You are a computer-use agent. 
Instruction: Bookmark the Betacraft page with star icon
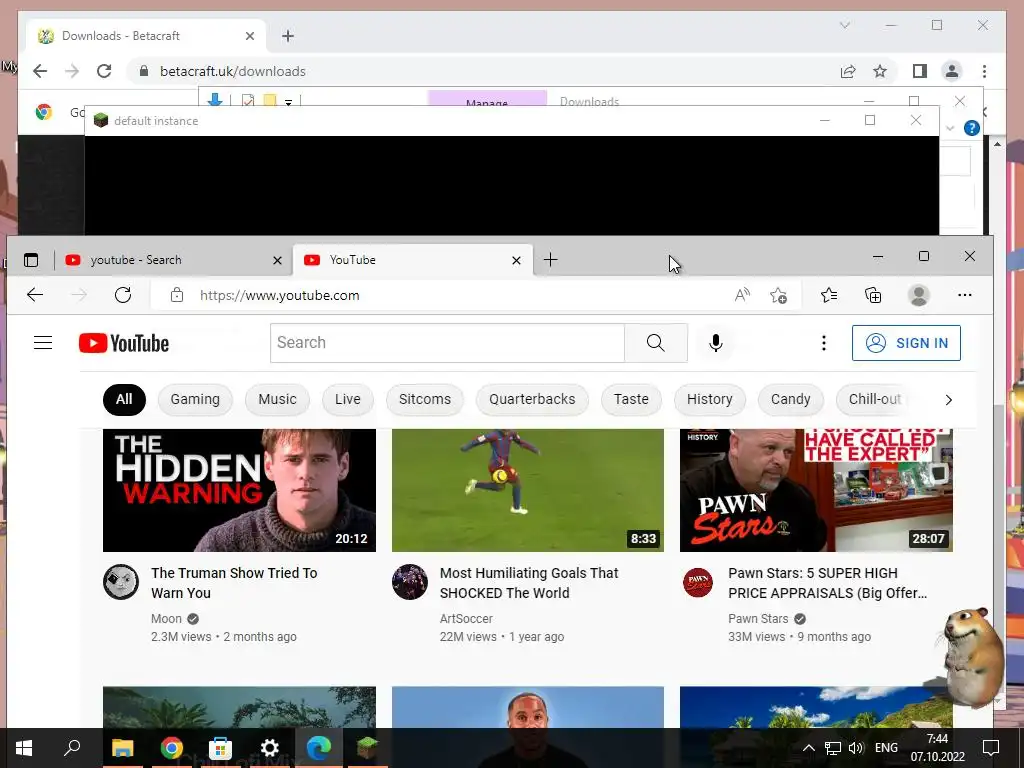pos(880,71)
